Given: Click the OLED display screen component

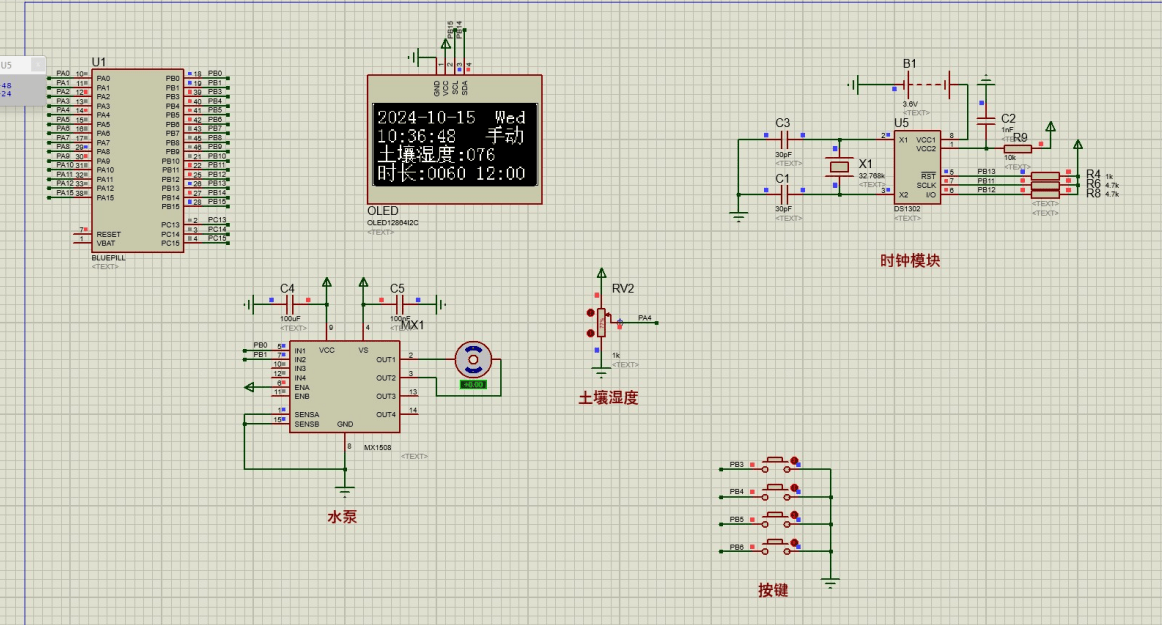Looking at the screenshot, I should (453, 144).
